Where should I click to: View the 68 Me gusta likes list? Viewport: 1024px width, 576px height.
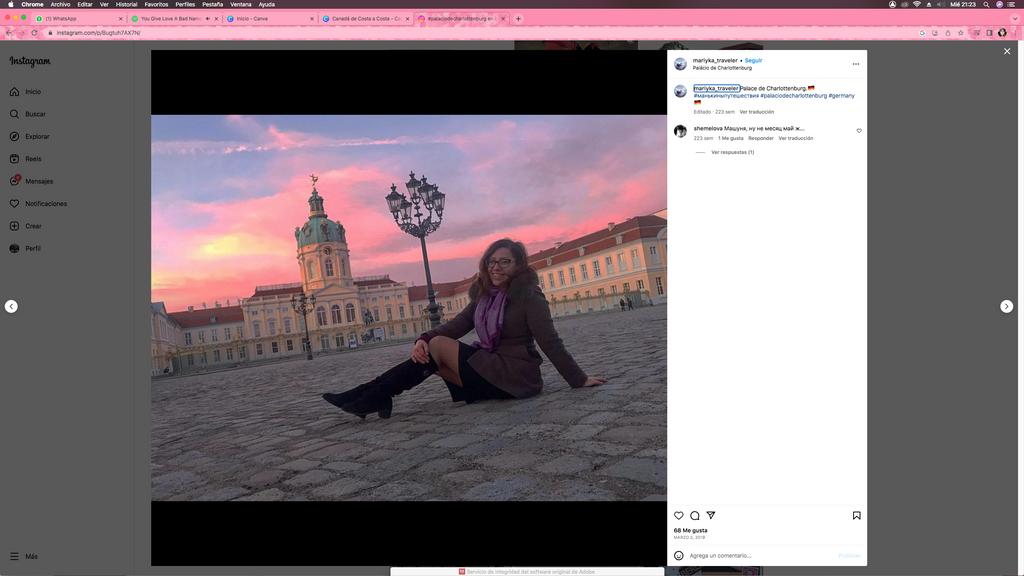(x=690, y=530)
